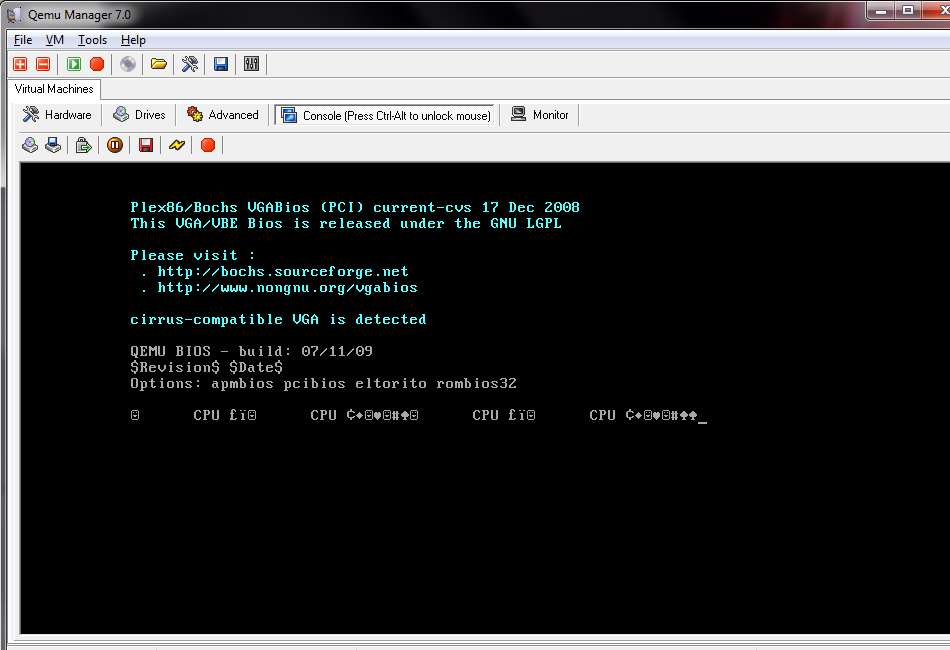Open the yellow folder icon

[x=159, y=64]
